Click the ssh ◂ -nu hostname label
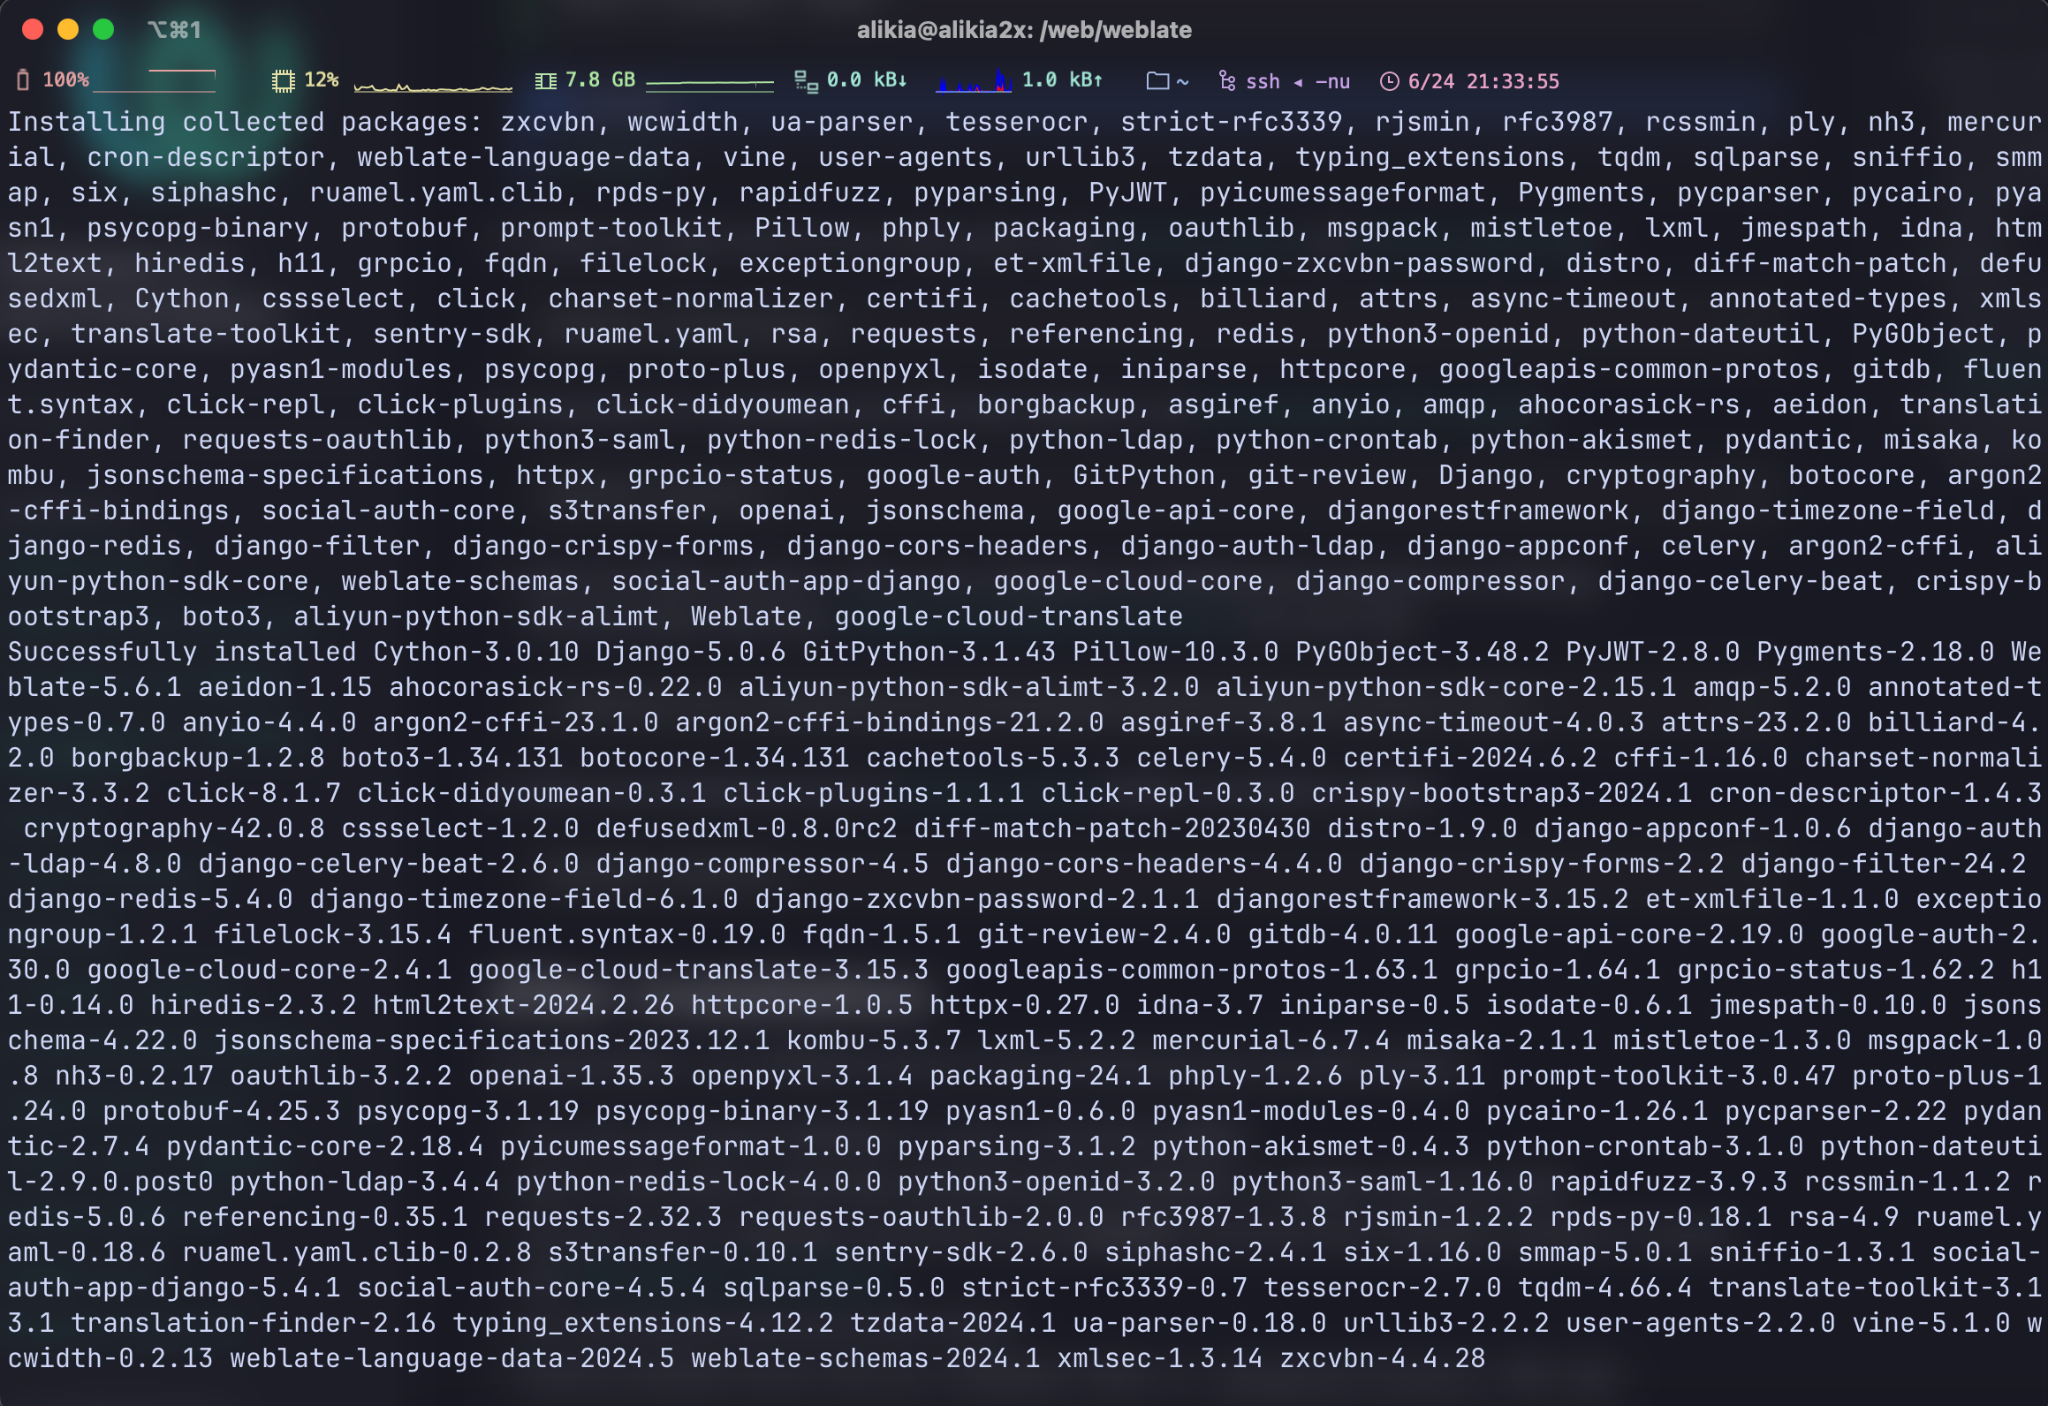This screenshot has width=2048, height=1406. (1296, 81)
